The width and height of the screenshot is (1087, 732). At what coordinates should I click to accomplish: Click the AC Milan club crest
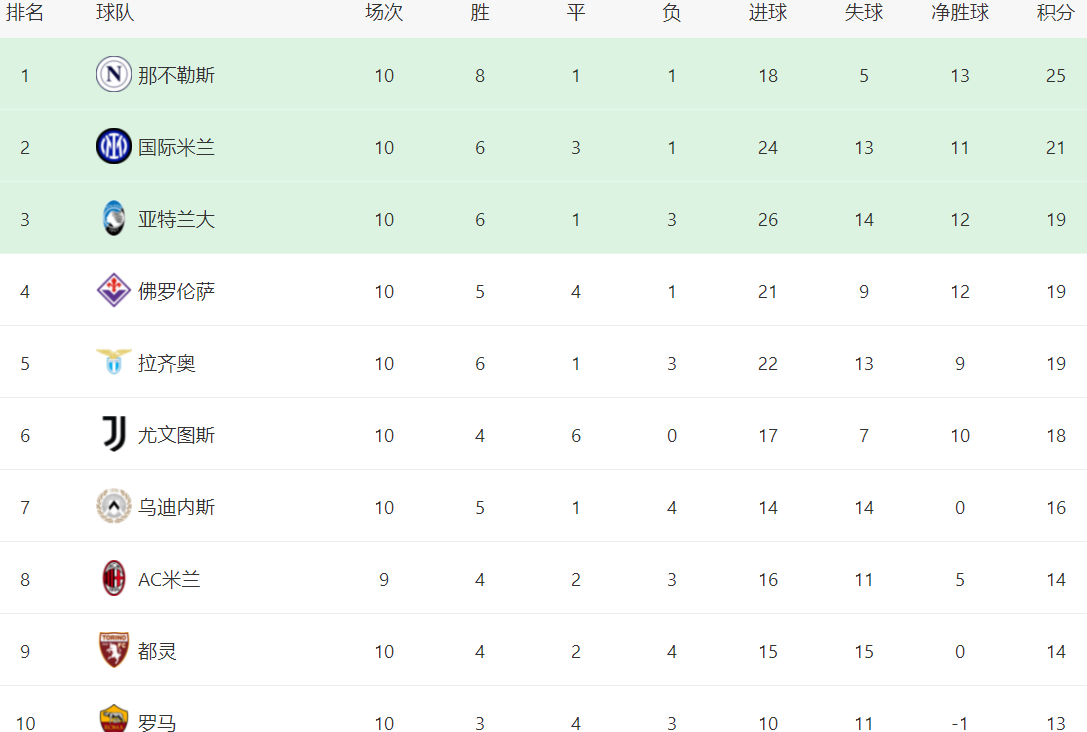[x=114, y=579]
